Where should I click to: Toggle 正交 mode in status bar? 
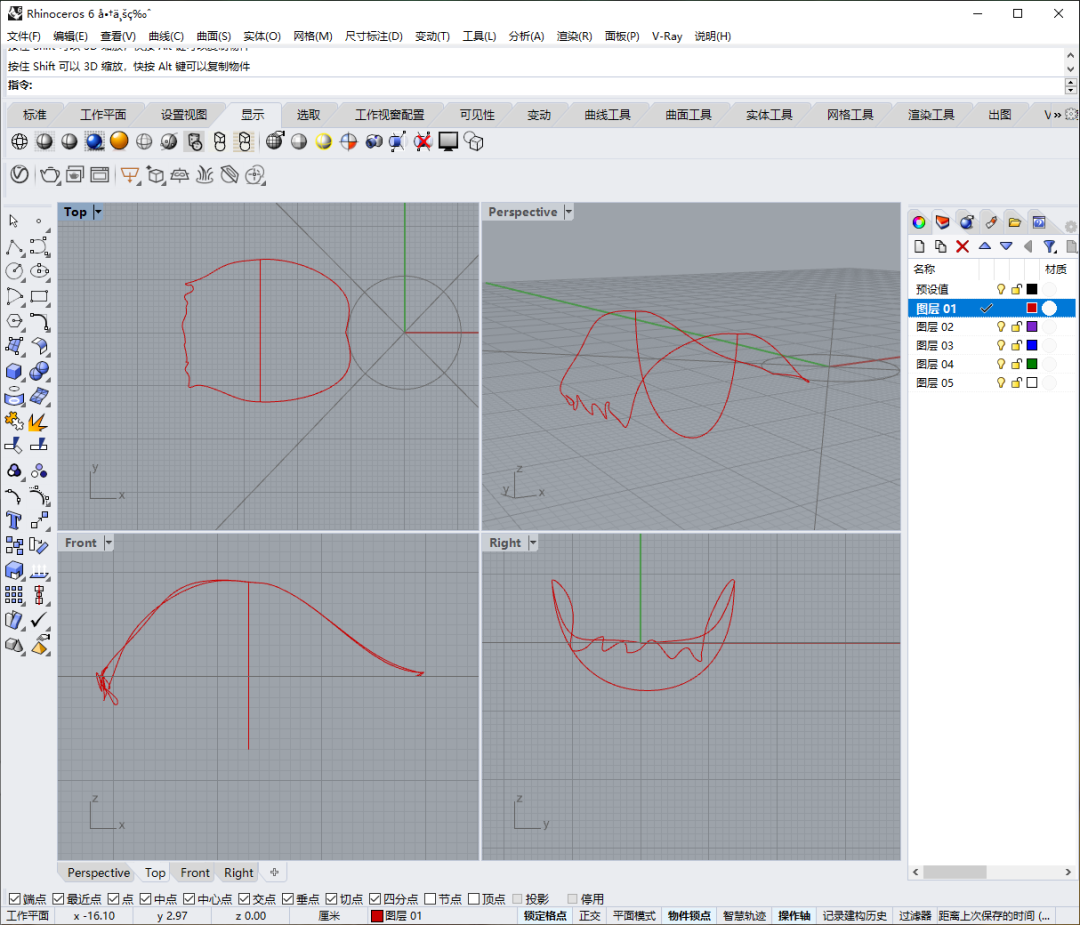pyautogui.click(x=590, y=915)
